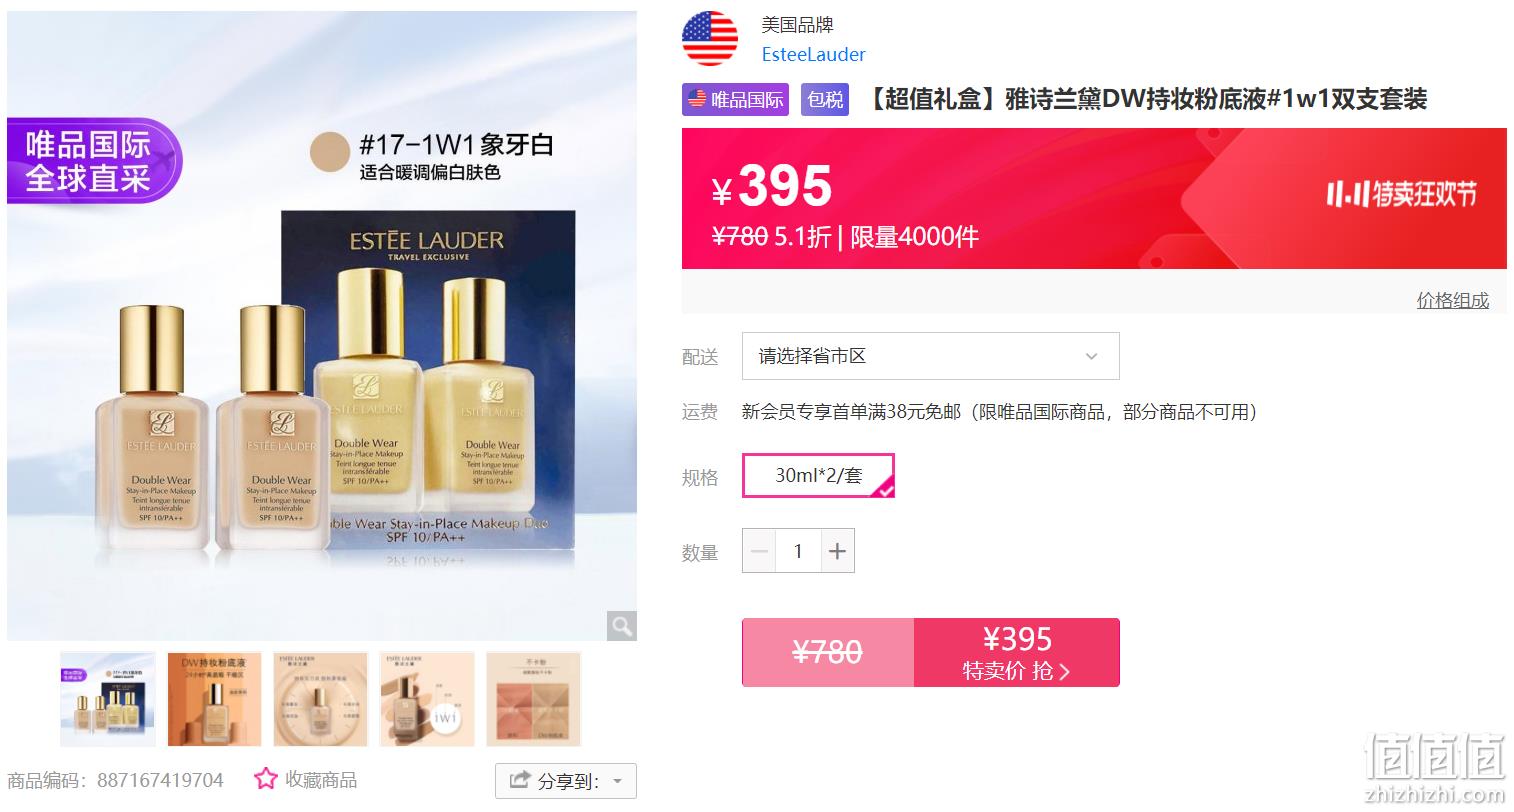Select first thumbnail with gift box
The image size is (1514, 812).
coord(108,699)
